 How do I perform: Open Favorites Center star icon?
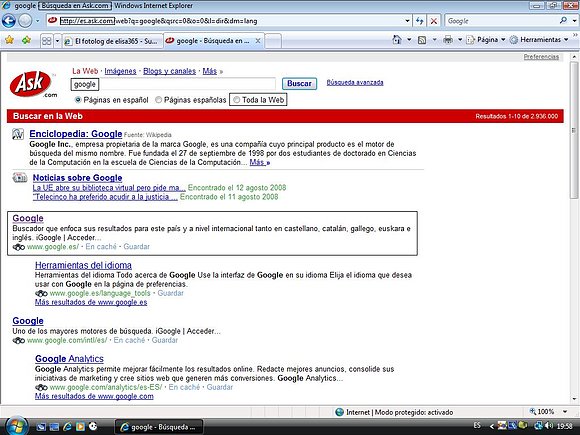(x=9, y=40)
